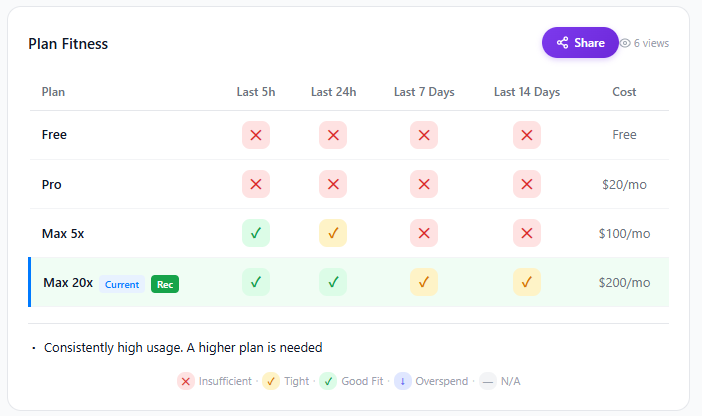Click the N/A legend dash icon
702x416 pixels.
[488, 381]
